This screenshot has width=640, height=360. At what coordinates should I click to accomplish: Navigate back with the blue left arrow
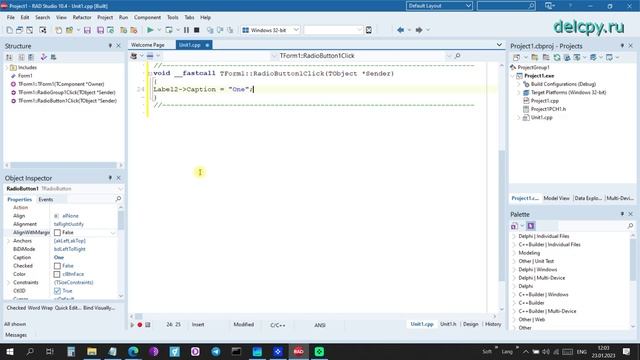pyautogui.click(x=400, y=30)
